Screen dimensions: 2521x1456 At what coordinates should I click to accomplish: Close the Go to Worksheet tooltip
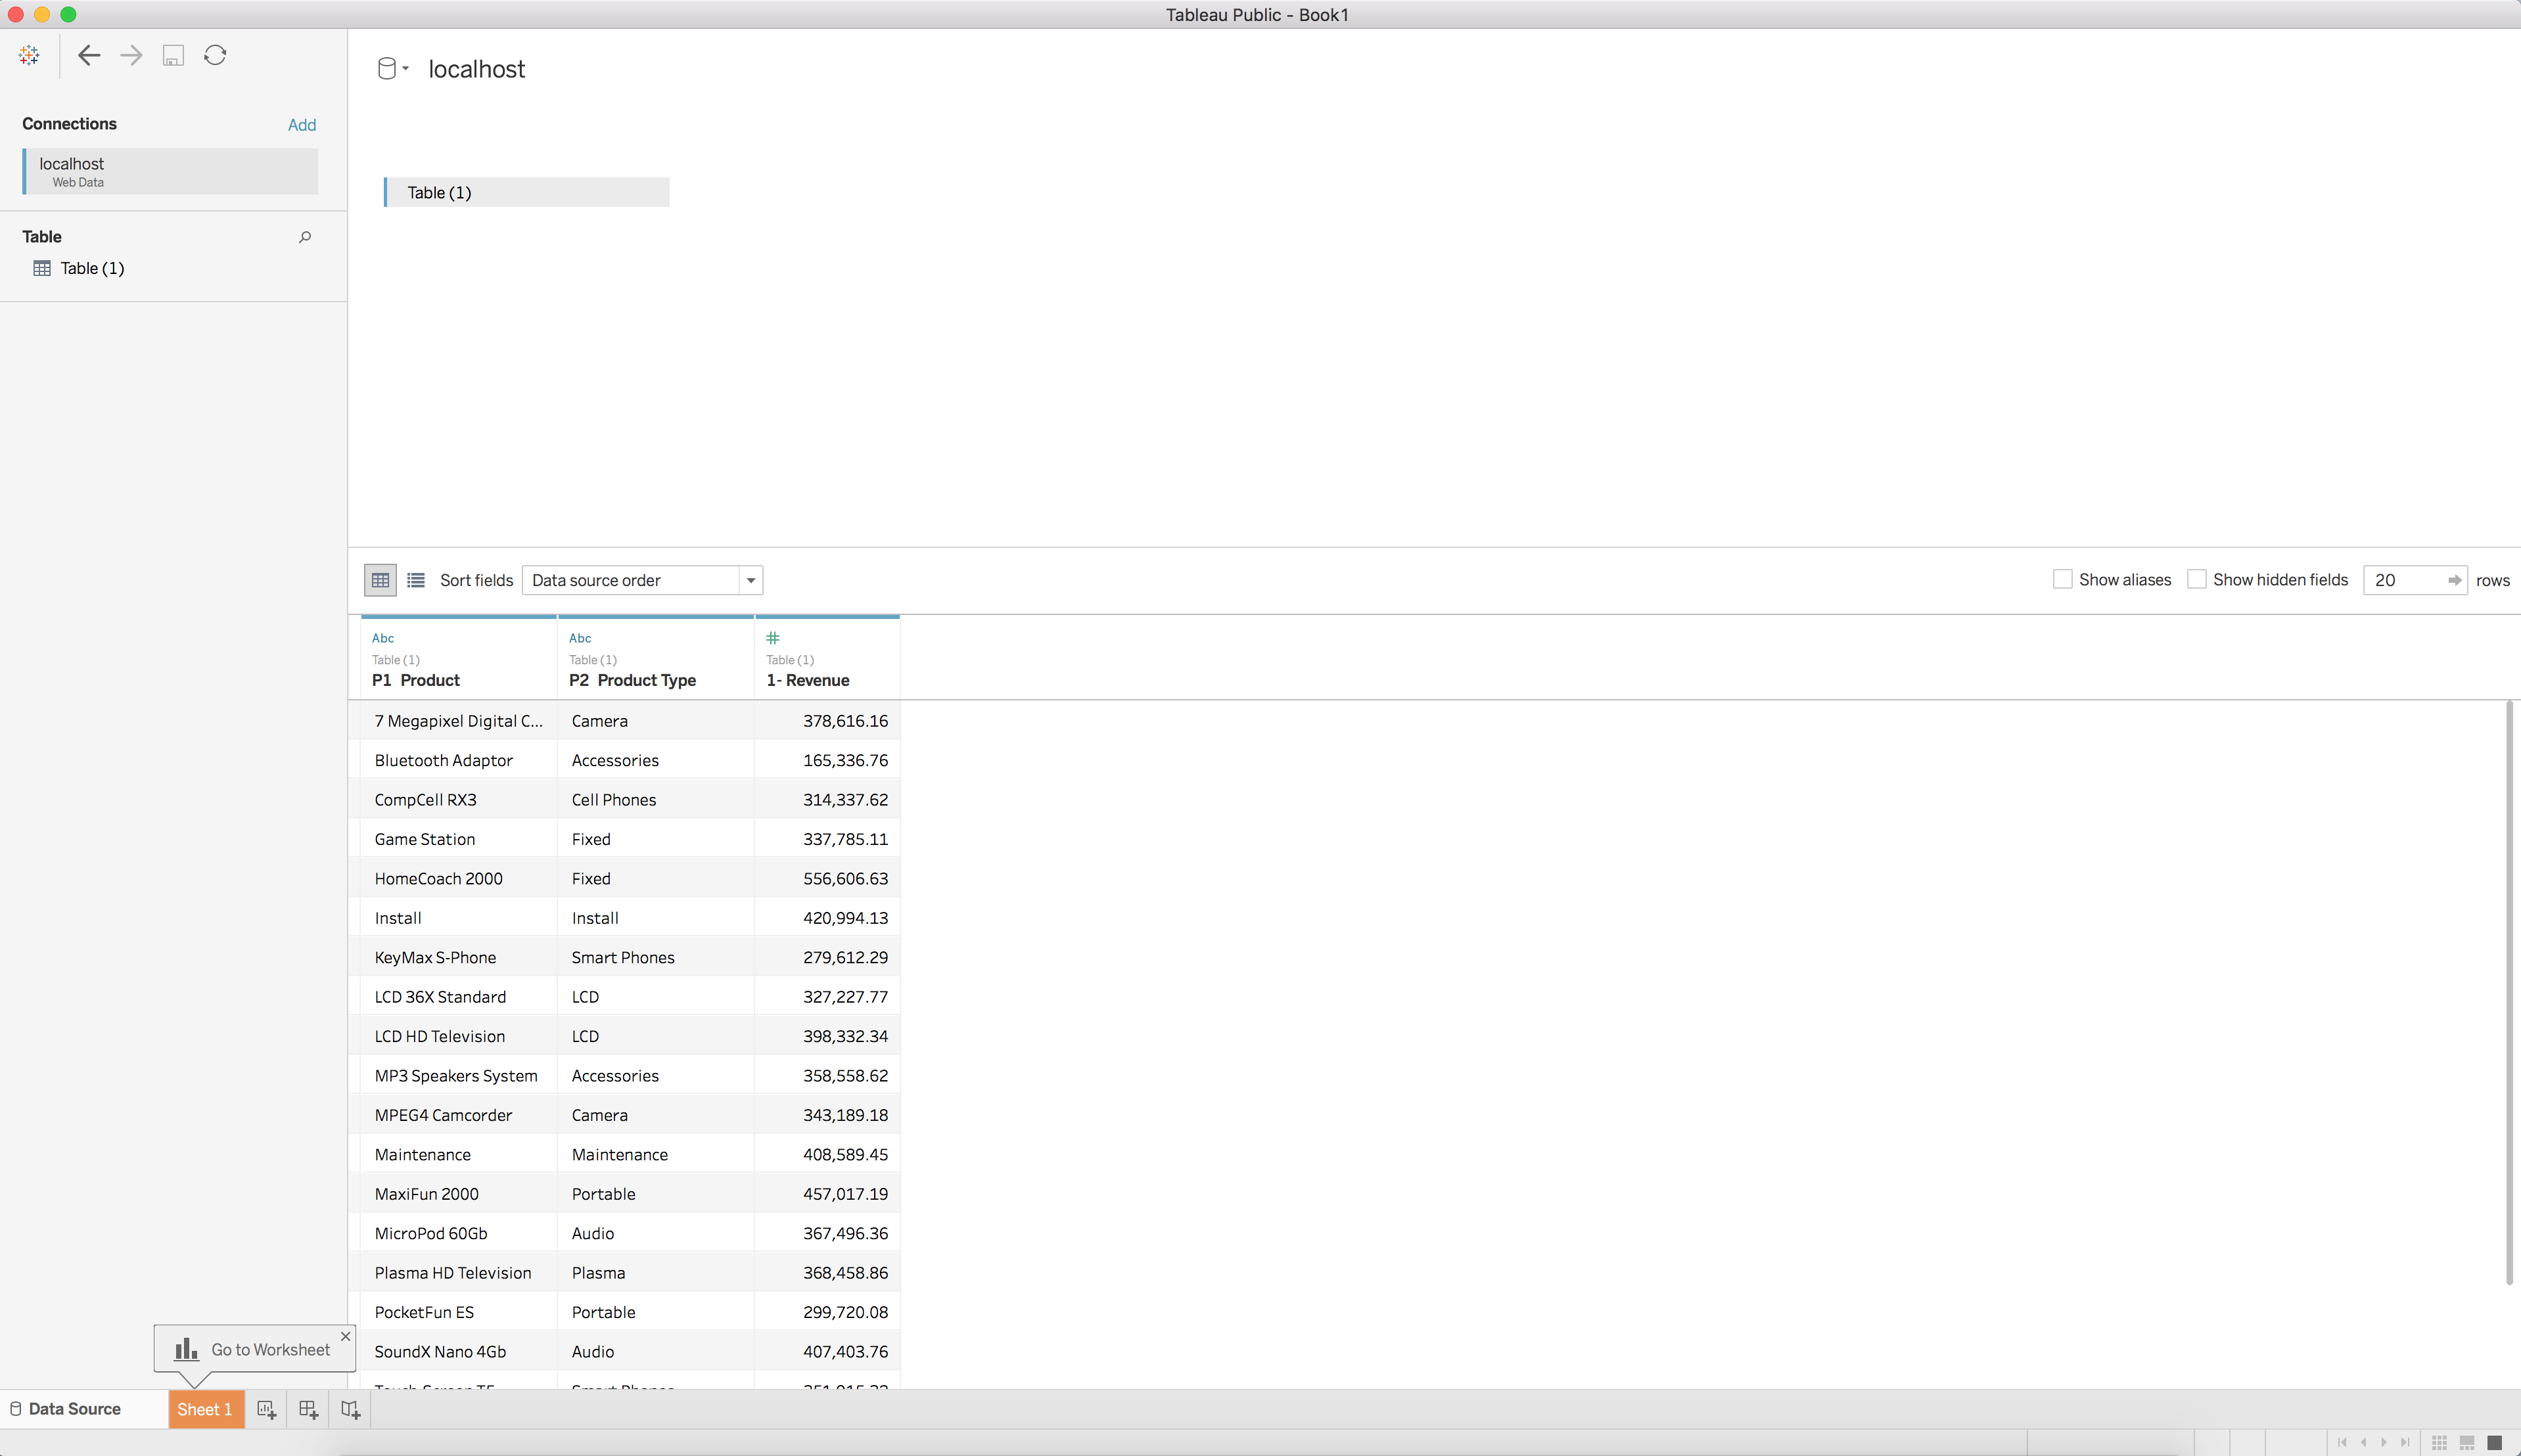345,1336
